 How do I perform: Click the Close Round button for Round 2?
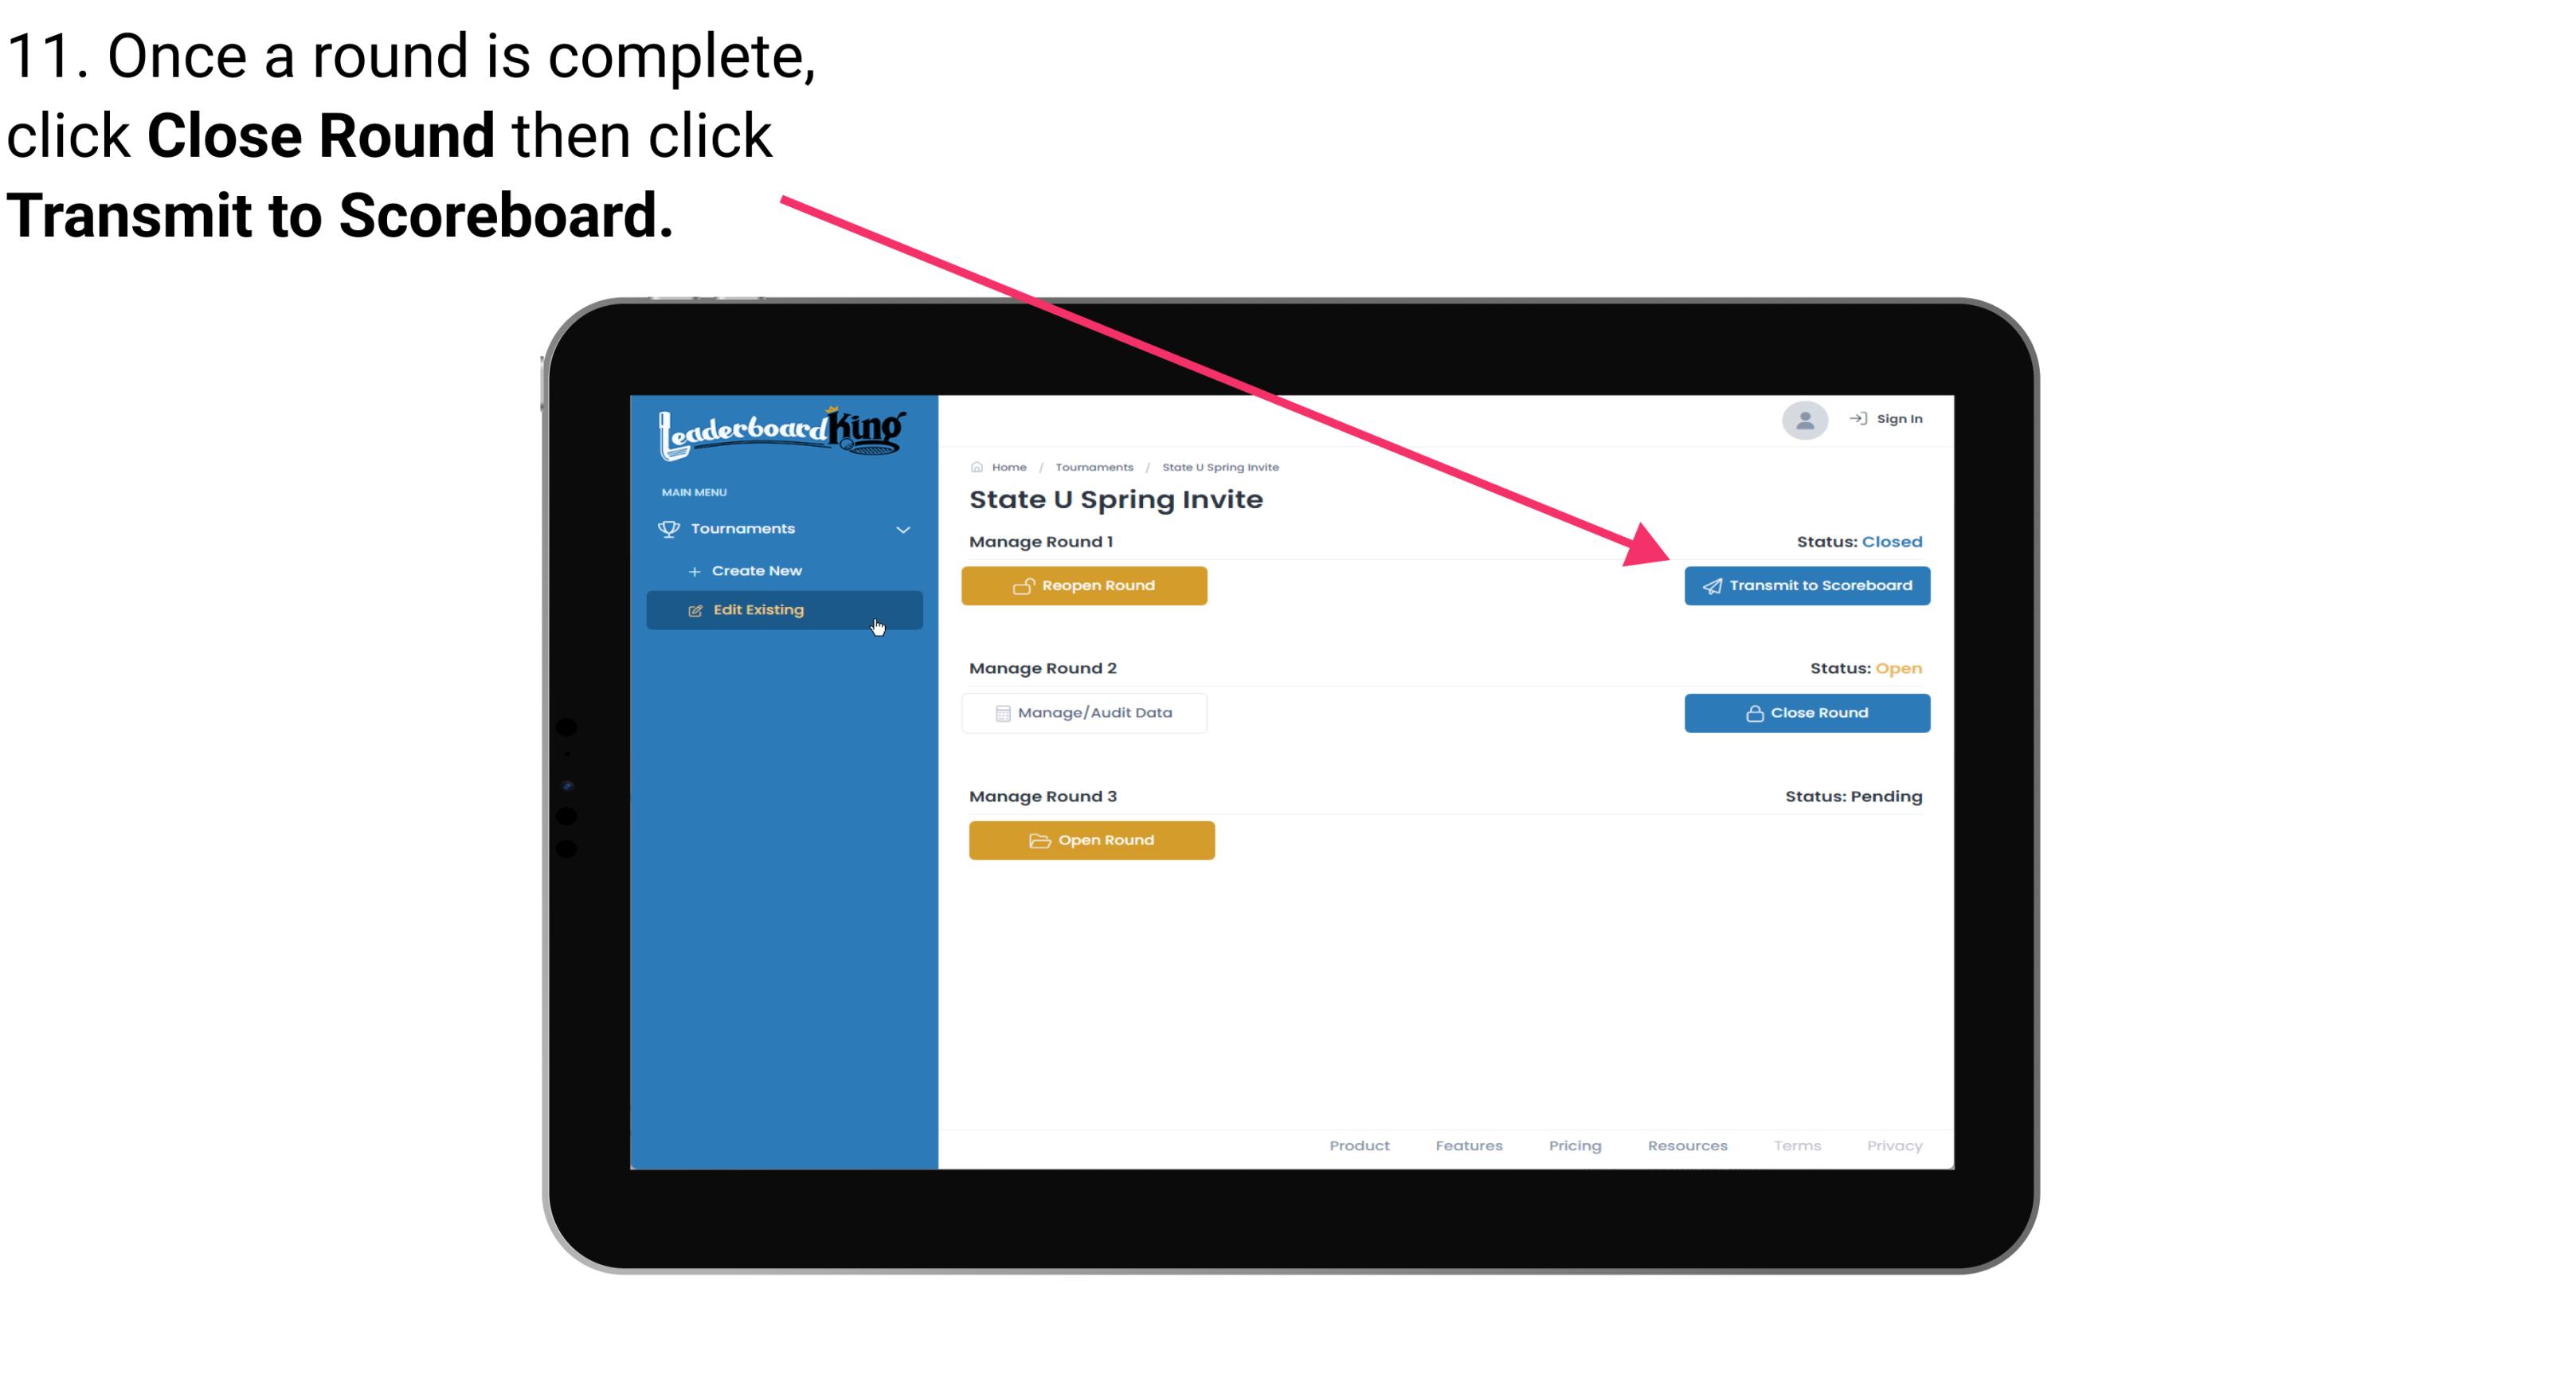click(x=1805, y=714)
